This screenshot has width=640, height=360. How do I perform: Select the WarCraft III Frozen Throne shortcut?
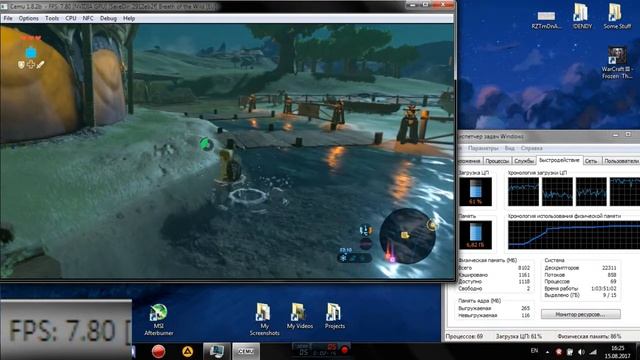(617, 62)
